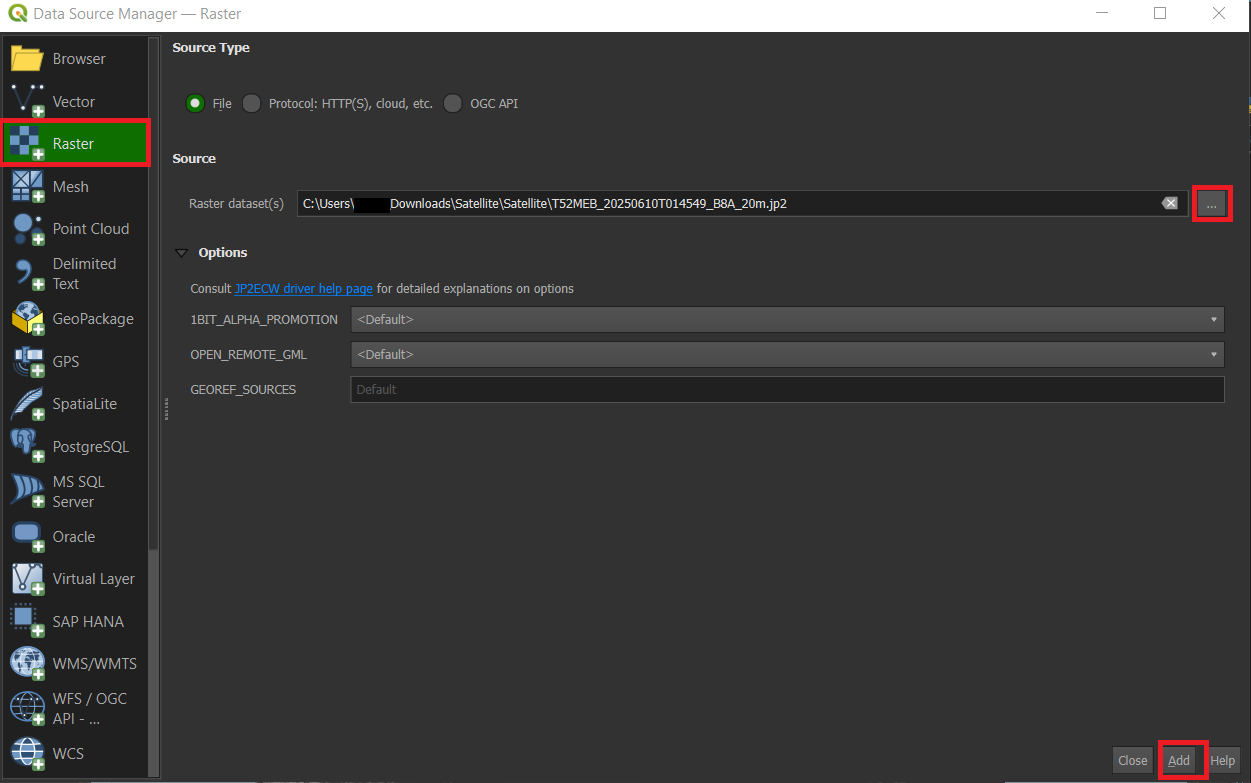Click the Add button
Screen dimensions: 1251x783
[1179, 760]
